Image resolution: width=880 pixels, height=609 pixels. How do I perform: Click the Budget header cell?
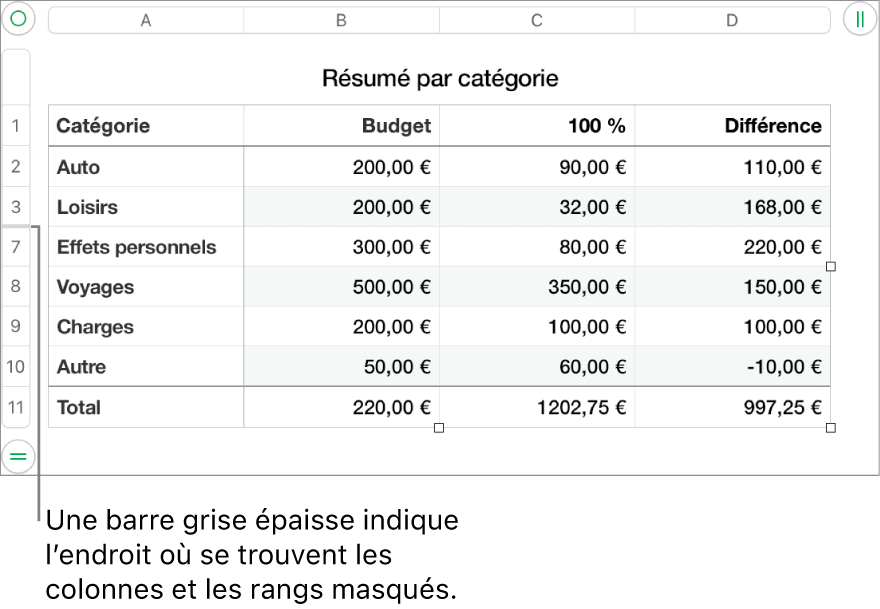341,126
